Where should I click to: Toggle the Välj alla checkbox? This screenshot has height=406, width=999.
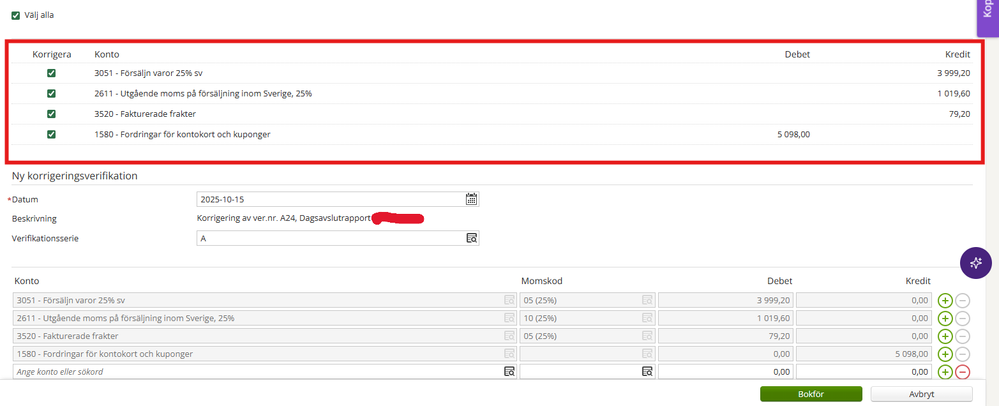pos(15,15)
